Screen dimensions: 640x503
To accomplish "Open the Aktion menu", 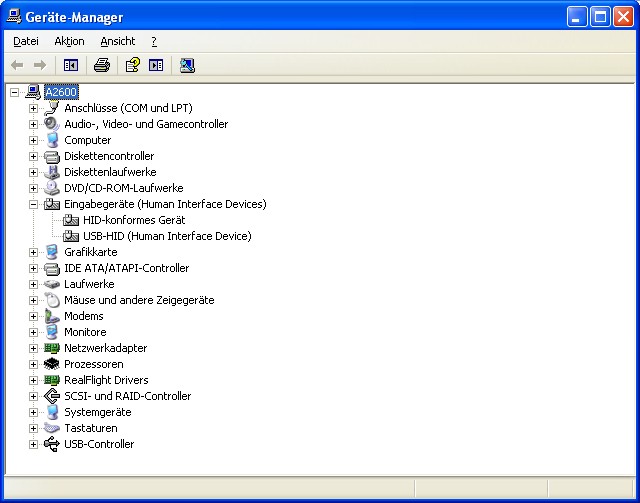I will [69, 41].
